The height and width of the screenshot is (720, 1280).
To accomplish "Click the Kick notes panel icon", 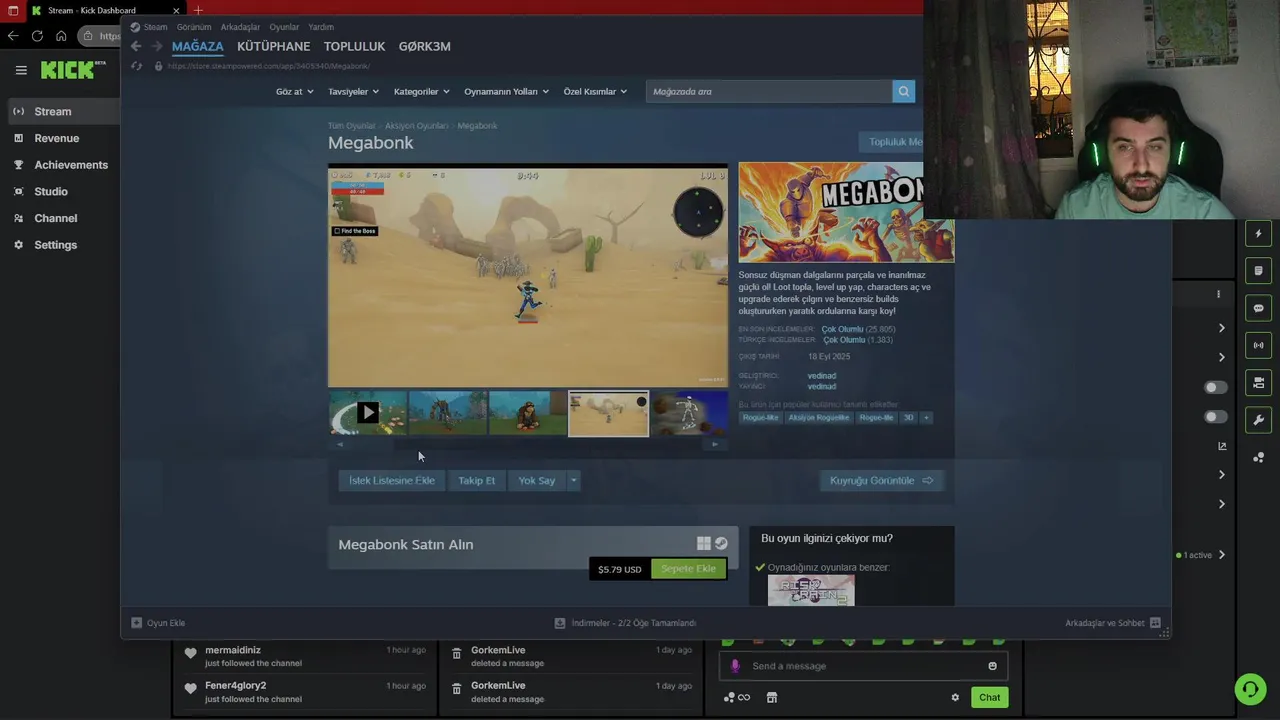I will 1259,271.
